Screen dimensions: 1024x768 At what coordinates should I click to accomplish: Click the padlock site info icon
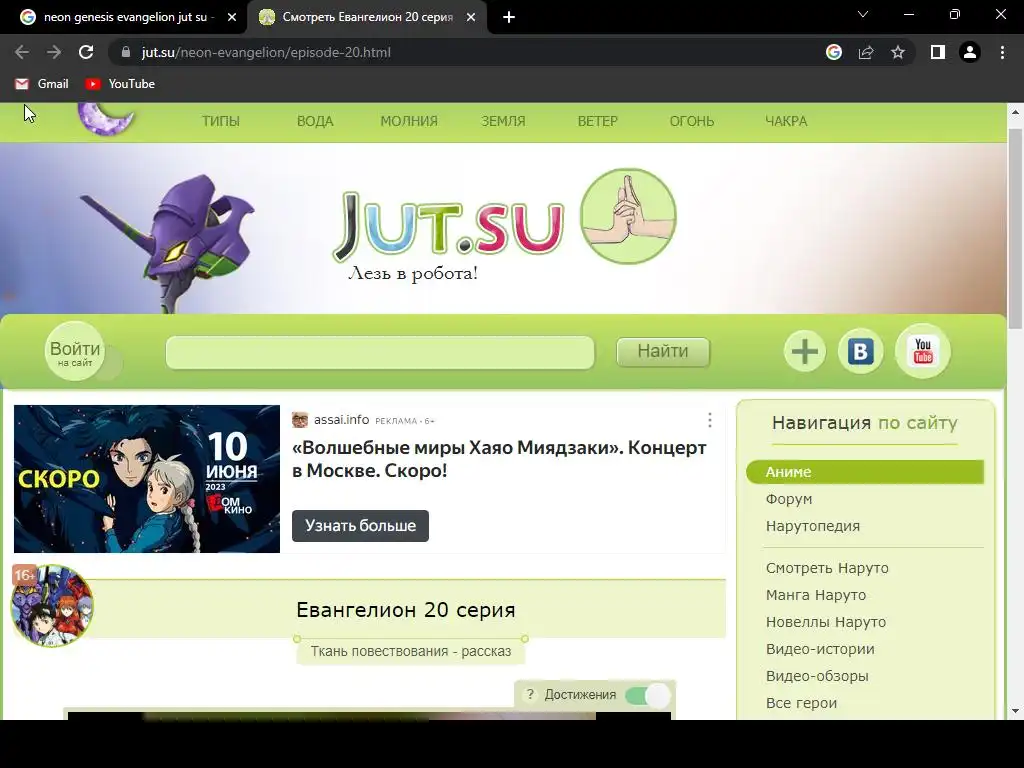tap(126, 52)
